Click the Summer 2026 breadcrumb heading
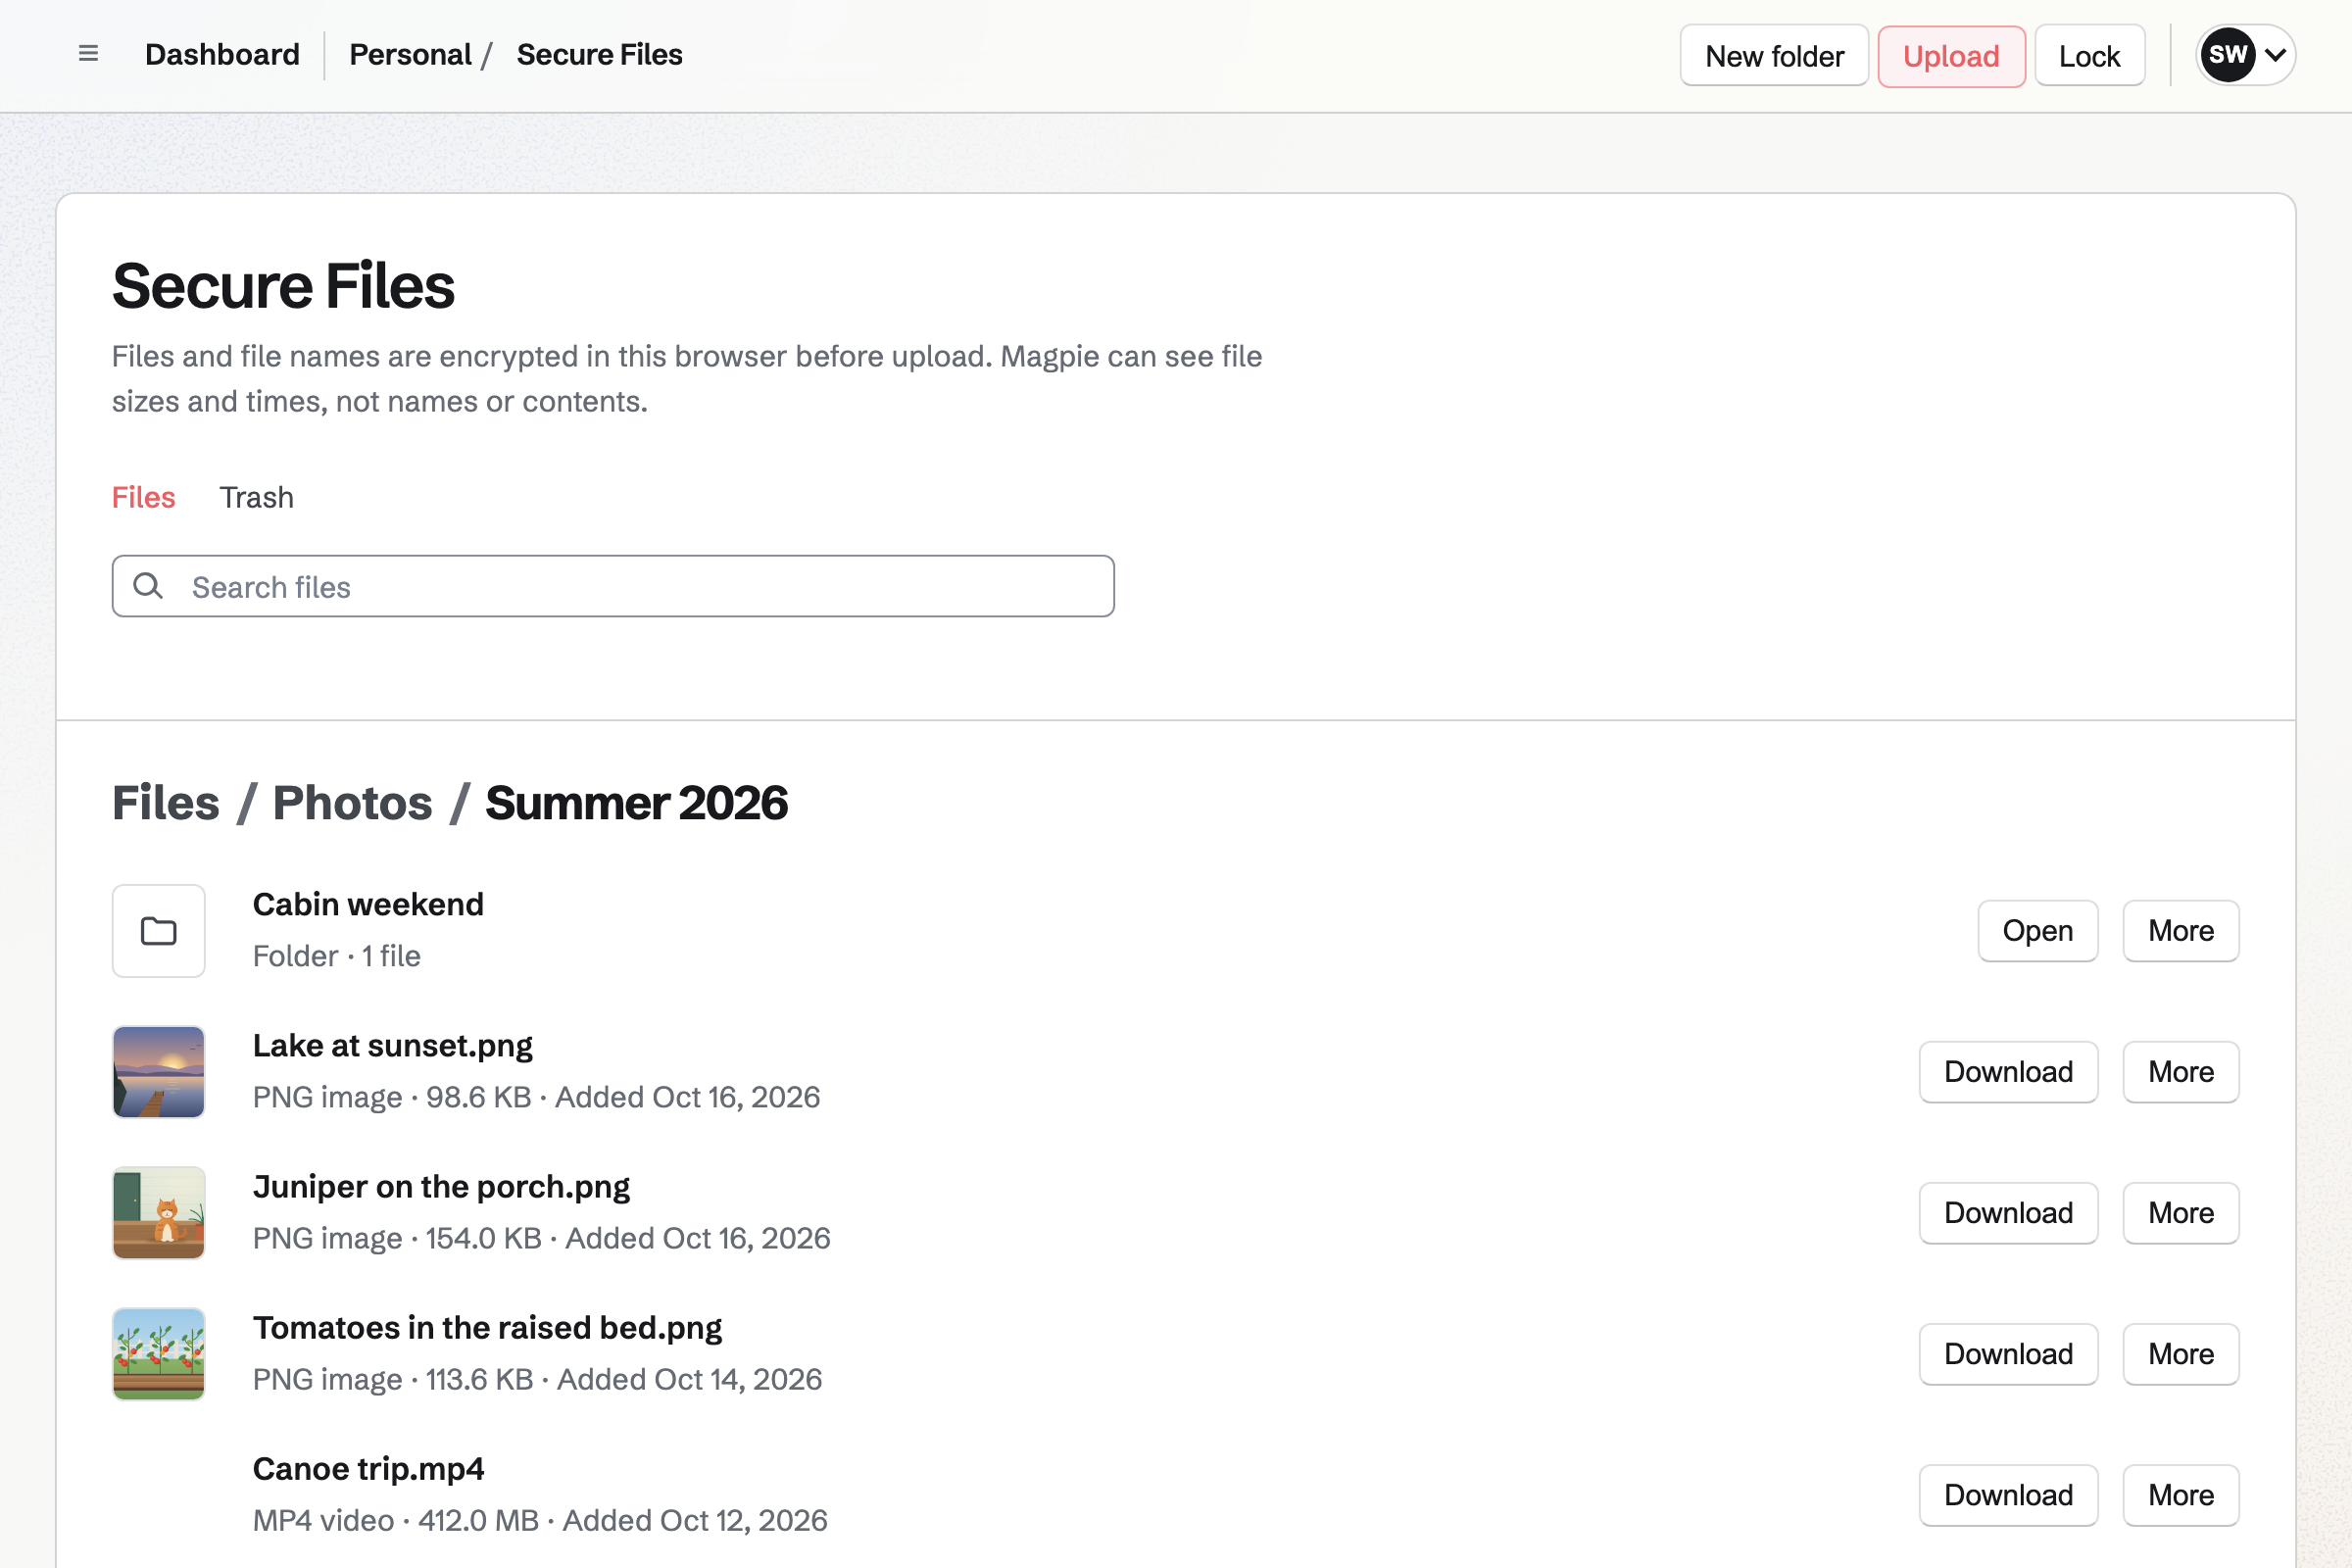This screenshot has width=2352, height=1568. (x=637, y=803)
